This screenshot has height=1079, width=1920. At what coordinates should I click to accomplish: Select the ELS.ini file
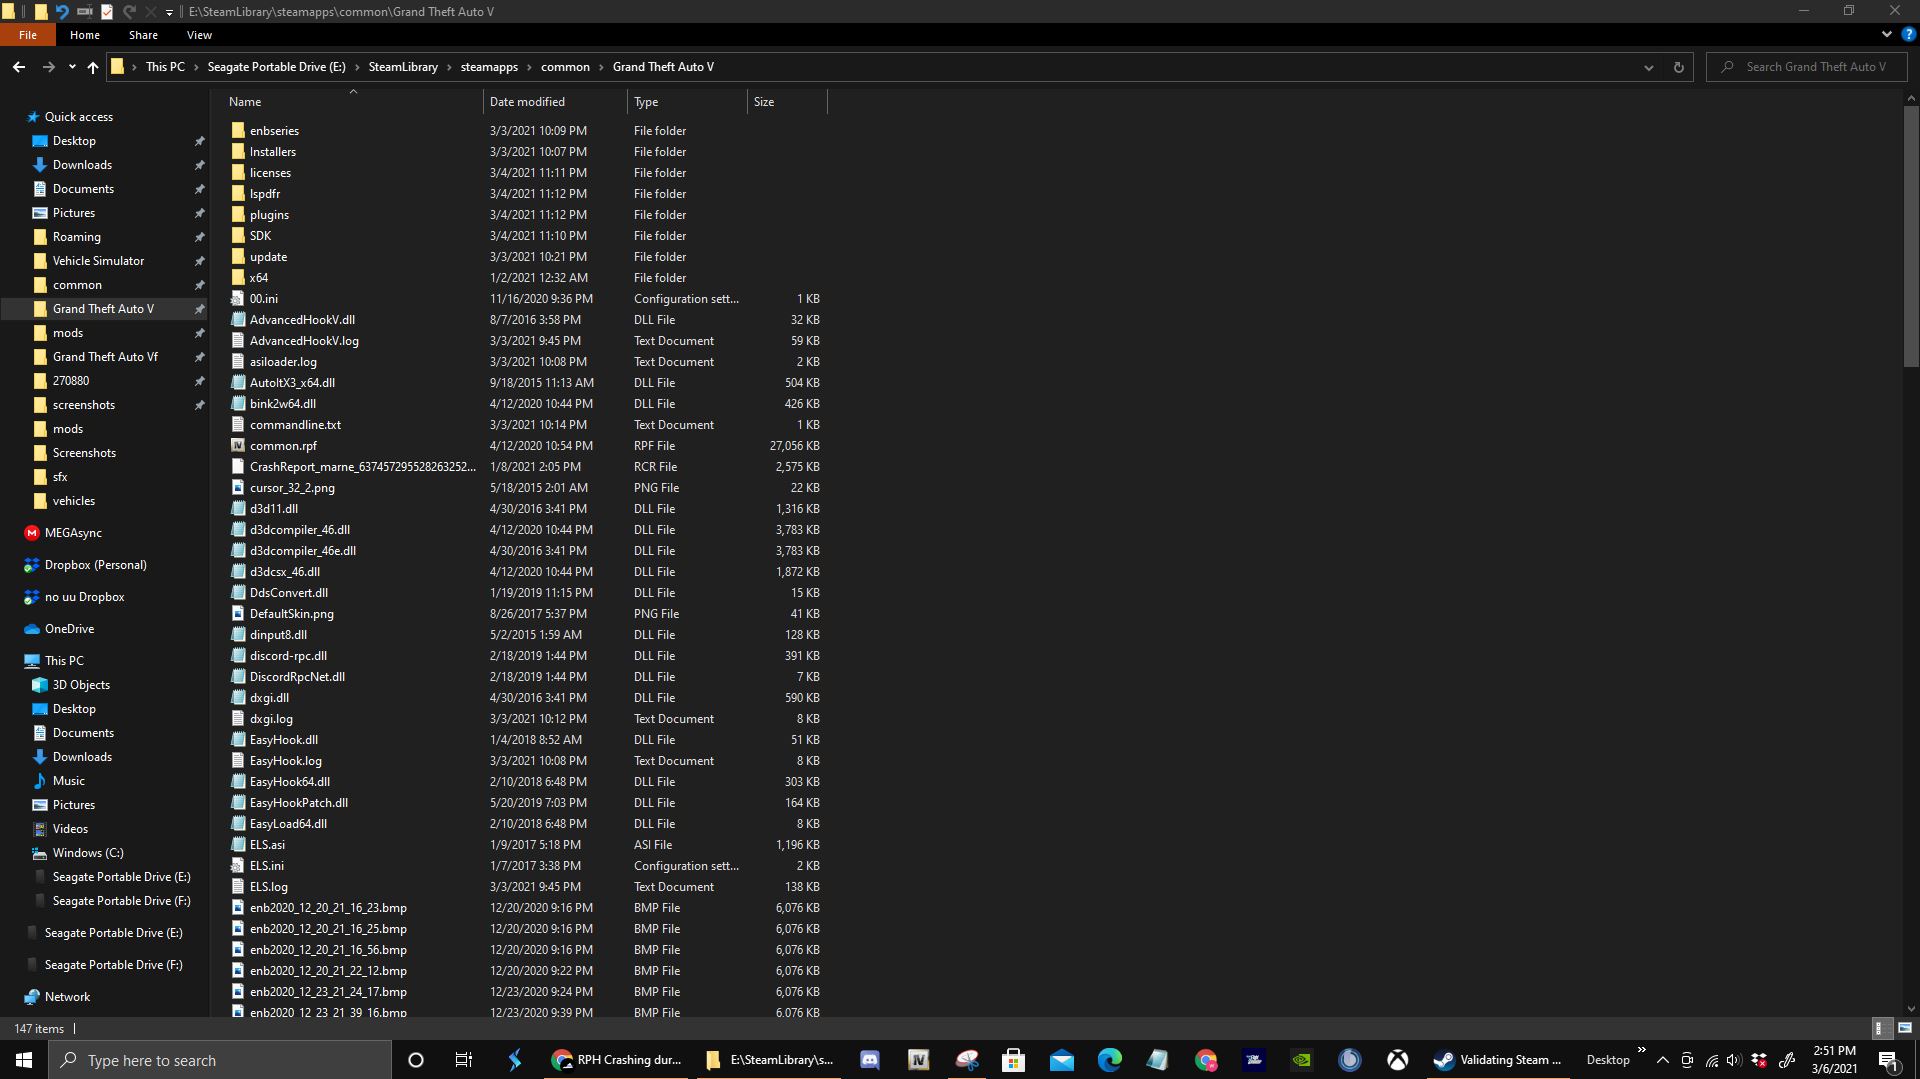[x=267, y=866]
